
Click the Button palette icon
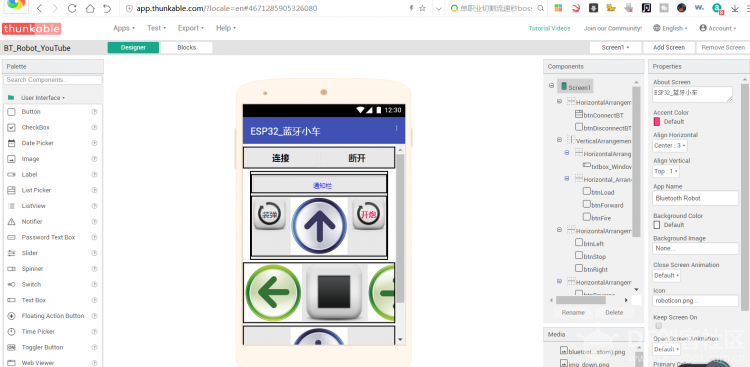coord(11,111)
